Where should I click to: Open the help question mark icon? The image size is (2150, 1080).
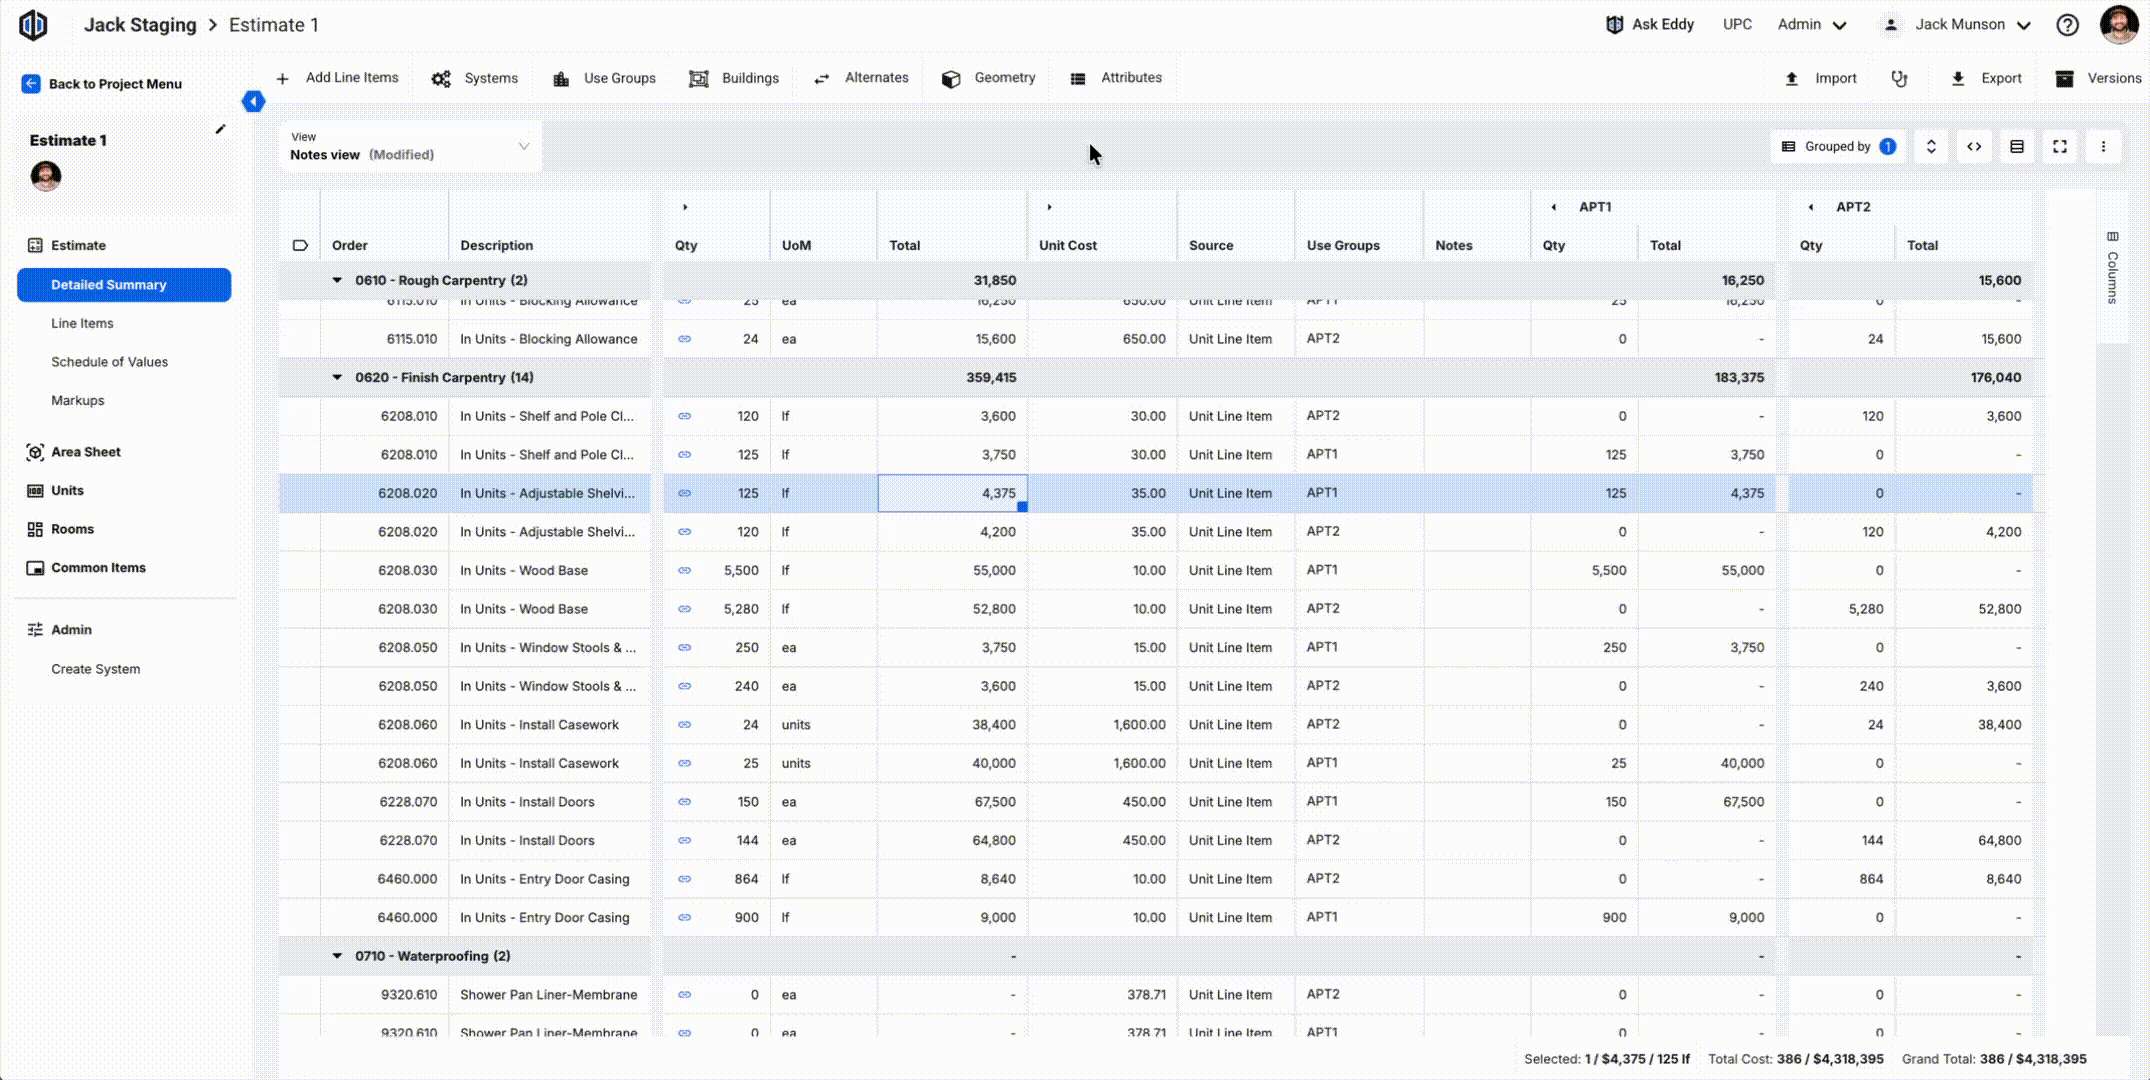pyautogui.click(x=2067, y=25)
